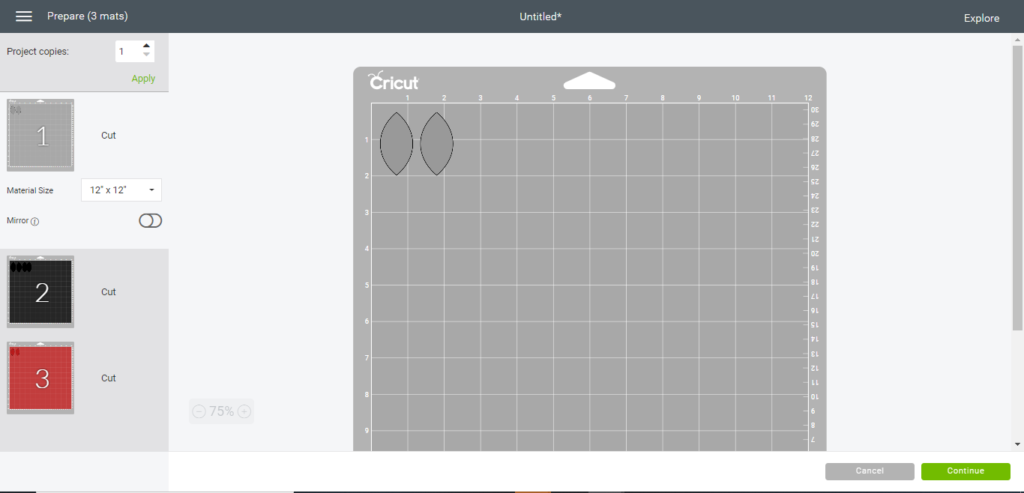Screen dimensions: 1024x493
Task: Click the Mirror info icon
Action: [35, 221]
